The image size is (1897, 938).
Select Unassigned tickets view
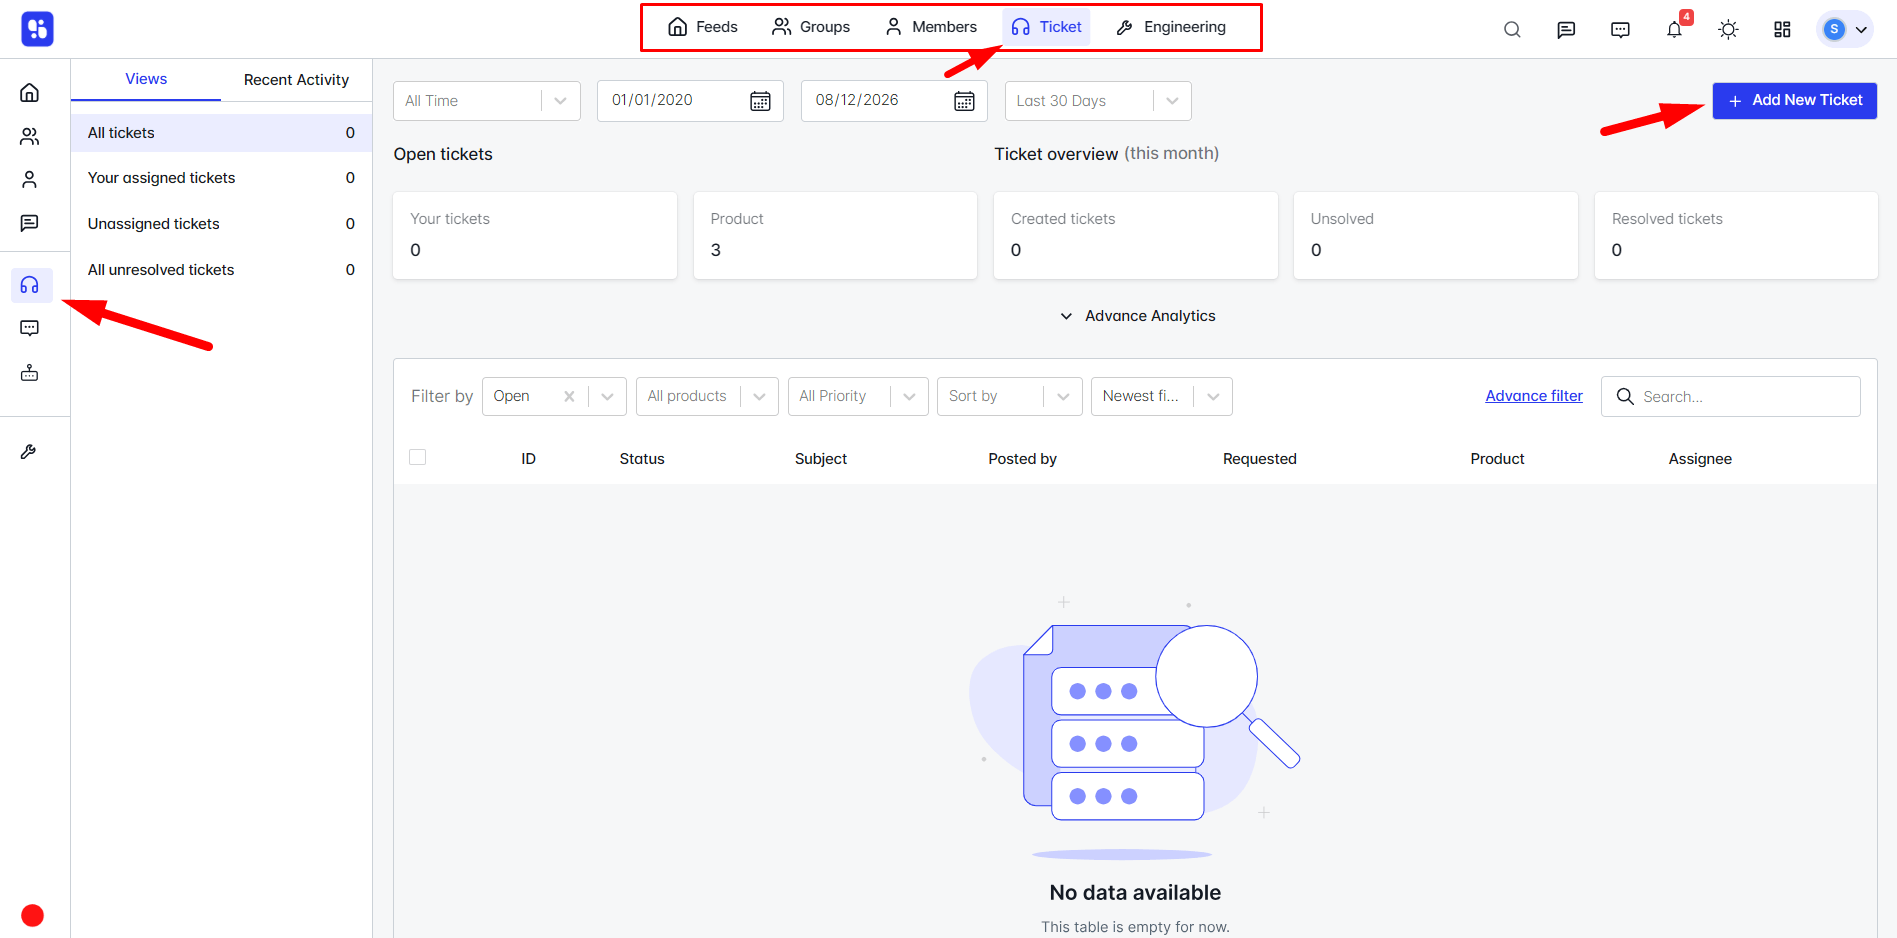tap(221, 224)
